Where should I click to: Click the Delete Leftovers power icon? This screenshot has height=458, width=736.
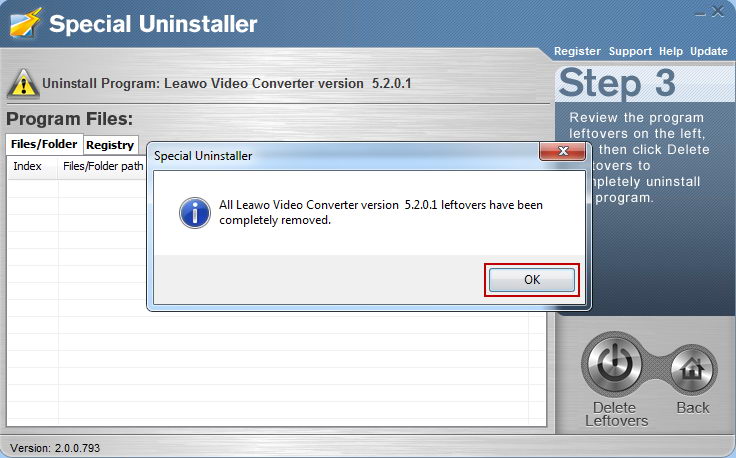pos(613,364)
